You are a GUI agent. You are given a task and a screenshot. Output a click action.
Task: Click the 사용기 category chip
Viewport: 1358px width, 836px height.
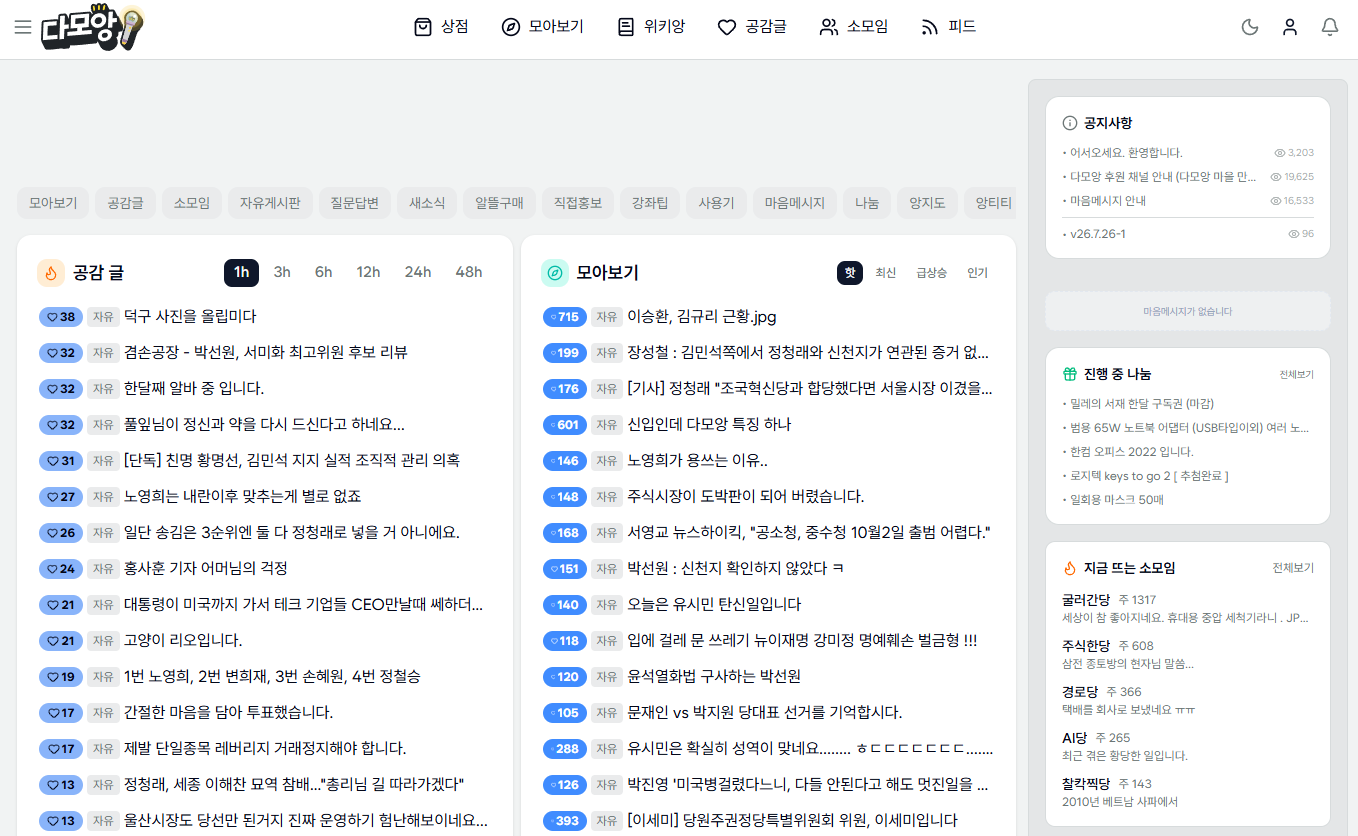pos(716,203)
